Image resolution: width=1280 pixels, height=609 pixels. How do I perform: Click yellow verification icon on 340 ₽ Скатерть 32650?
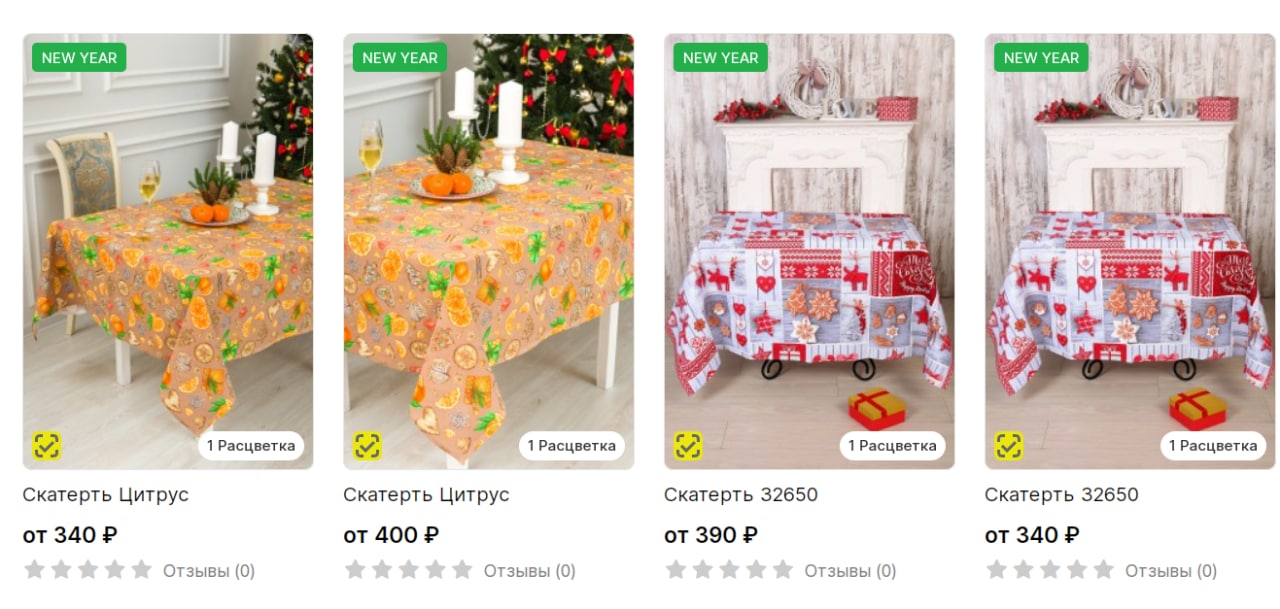(x=1009, y=446)
